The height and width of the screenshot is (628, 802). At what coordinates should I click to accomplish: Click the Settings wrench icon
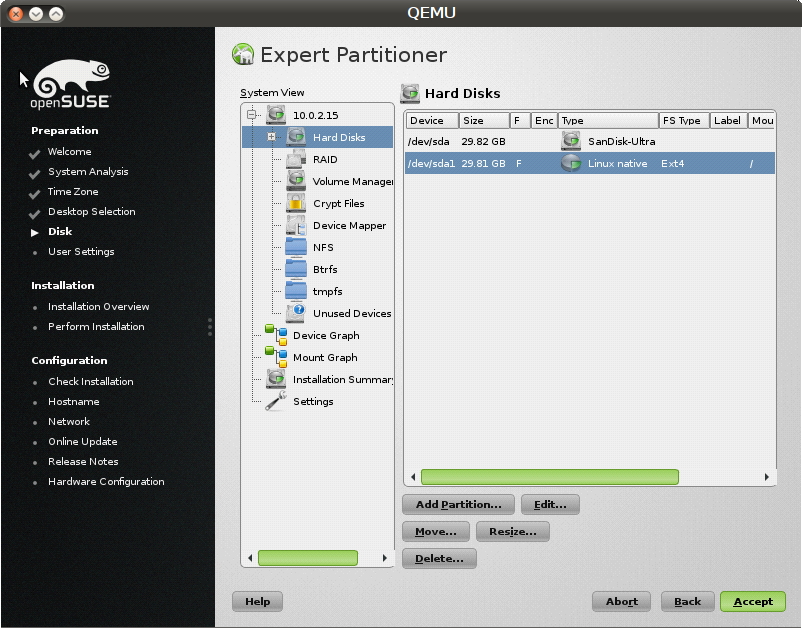click(275, 401)
